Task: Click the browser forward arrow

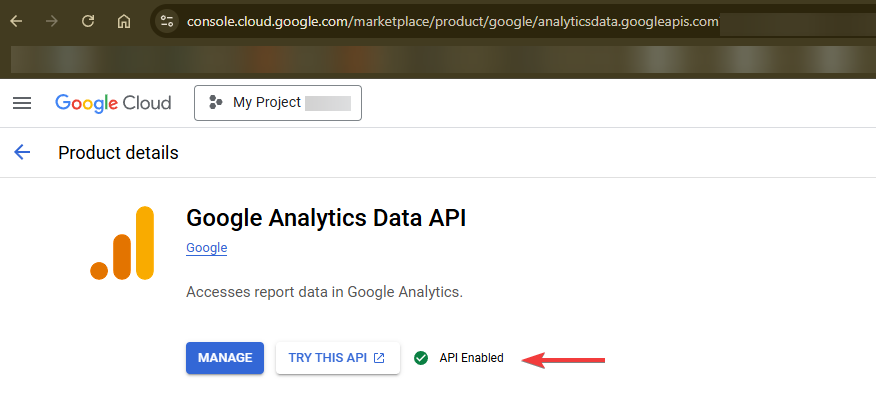Action: pyautogui.click(x=52, y=22)
